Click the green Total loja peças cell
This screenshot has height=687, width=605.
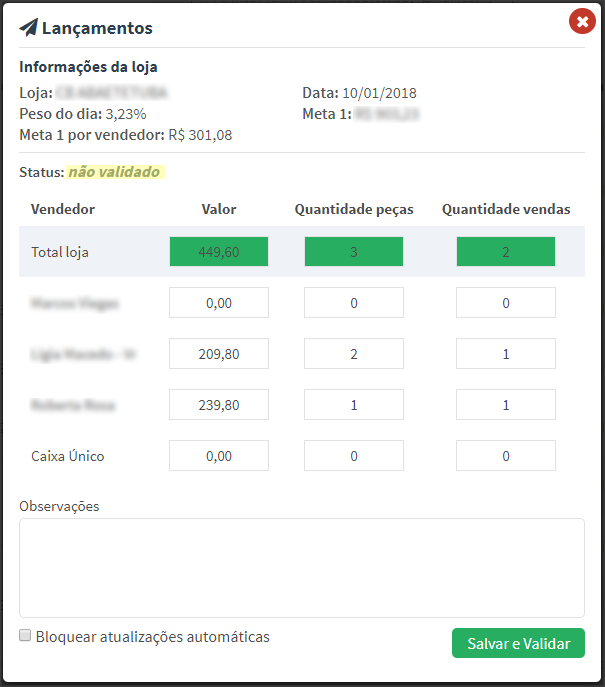pos(354,252)
